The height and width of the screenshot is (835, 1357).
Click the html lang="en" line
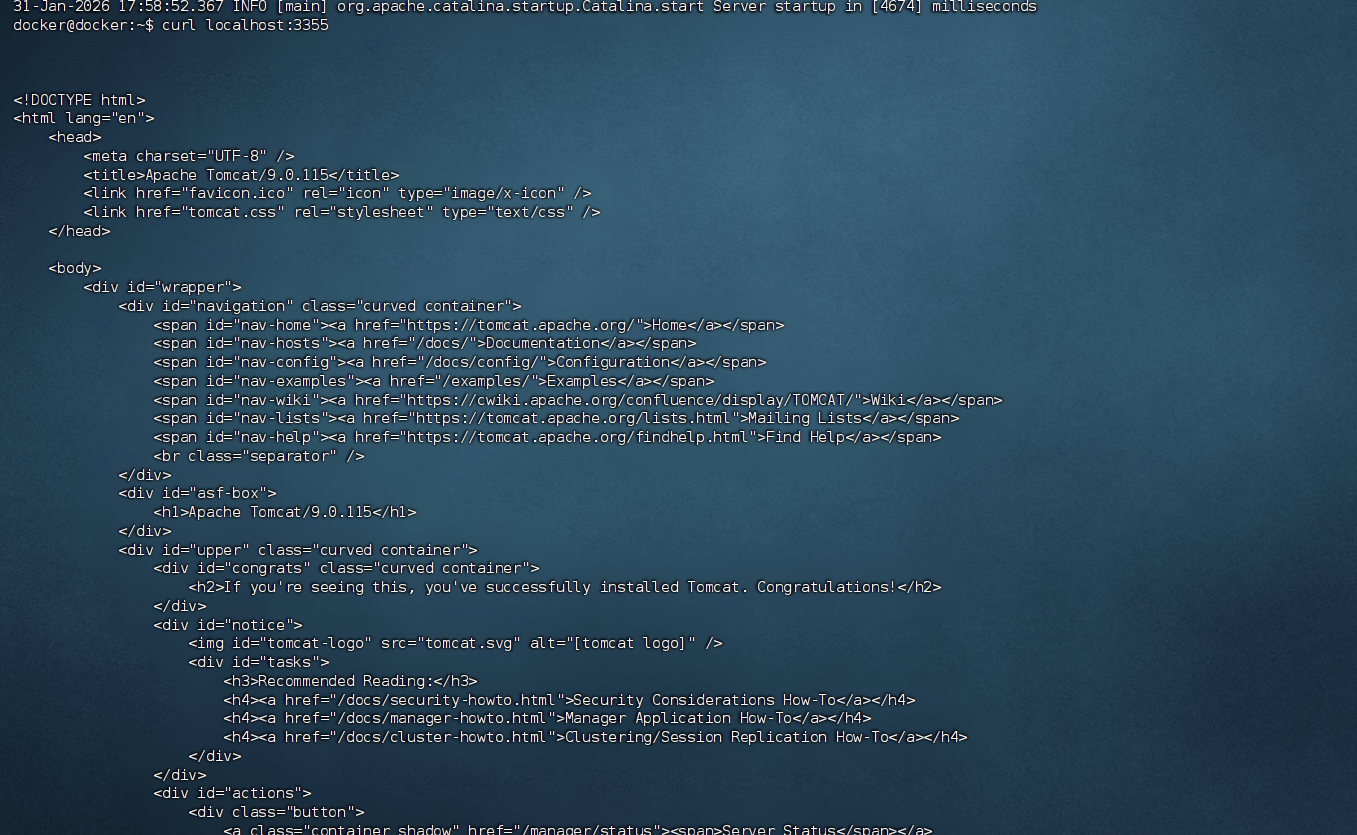tap(84, 118)
